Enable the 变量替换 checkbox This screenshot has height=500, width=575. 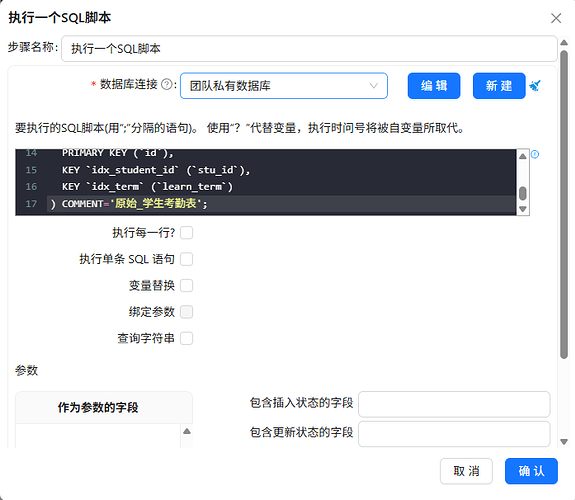point(186,285)
